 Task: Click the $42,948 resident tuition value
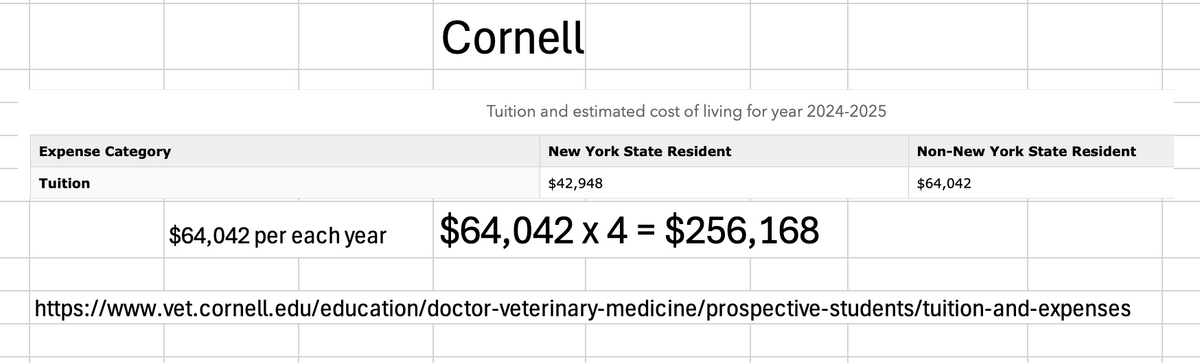(x=576, y=184)
